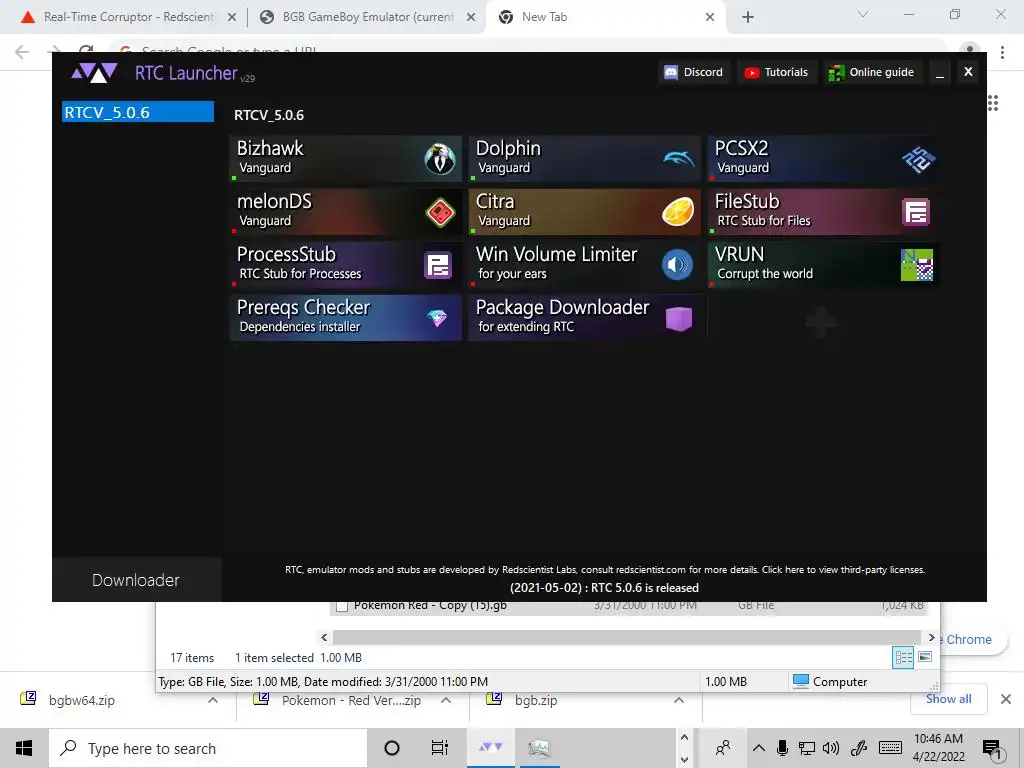Expand options for Pokemon - Red Ver zip download
The height and width of the screenshot is (768, 1024).
pyautogui.click(x=446, y=700)
